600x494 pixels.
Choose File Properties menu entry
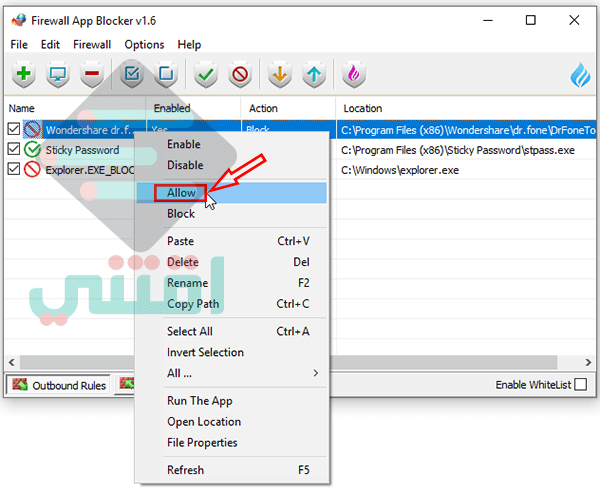point(232,442)
